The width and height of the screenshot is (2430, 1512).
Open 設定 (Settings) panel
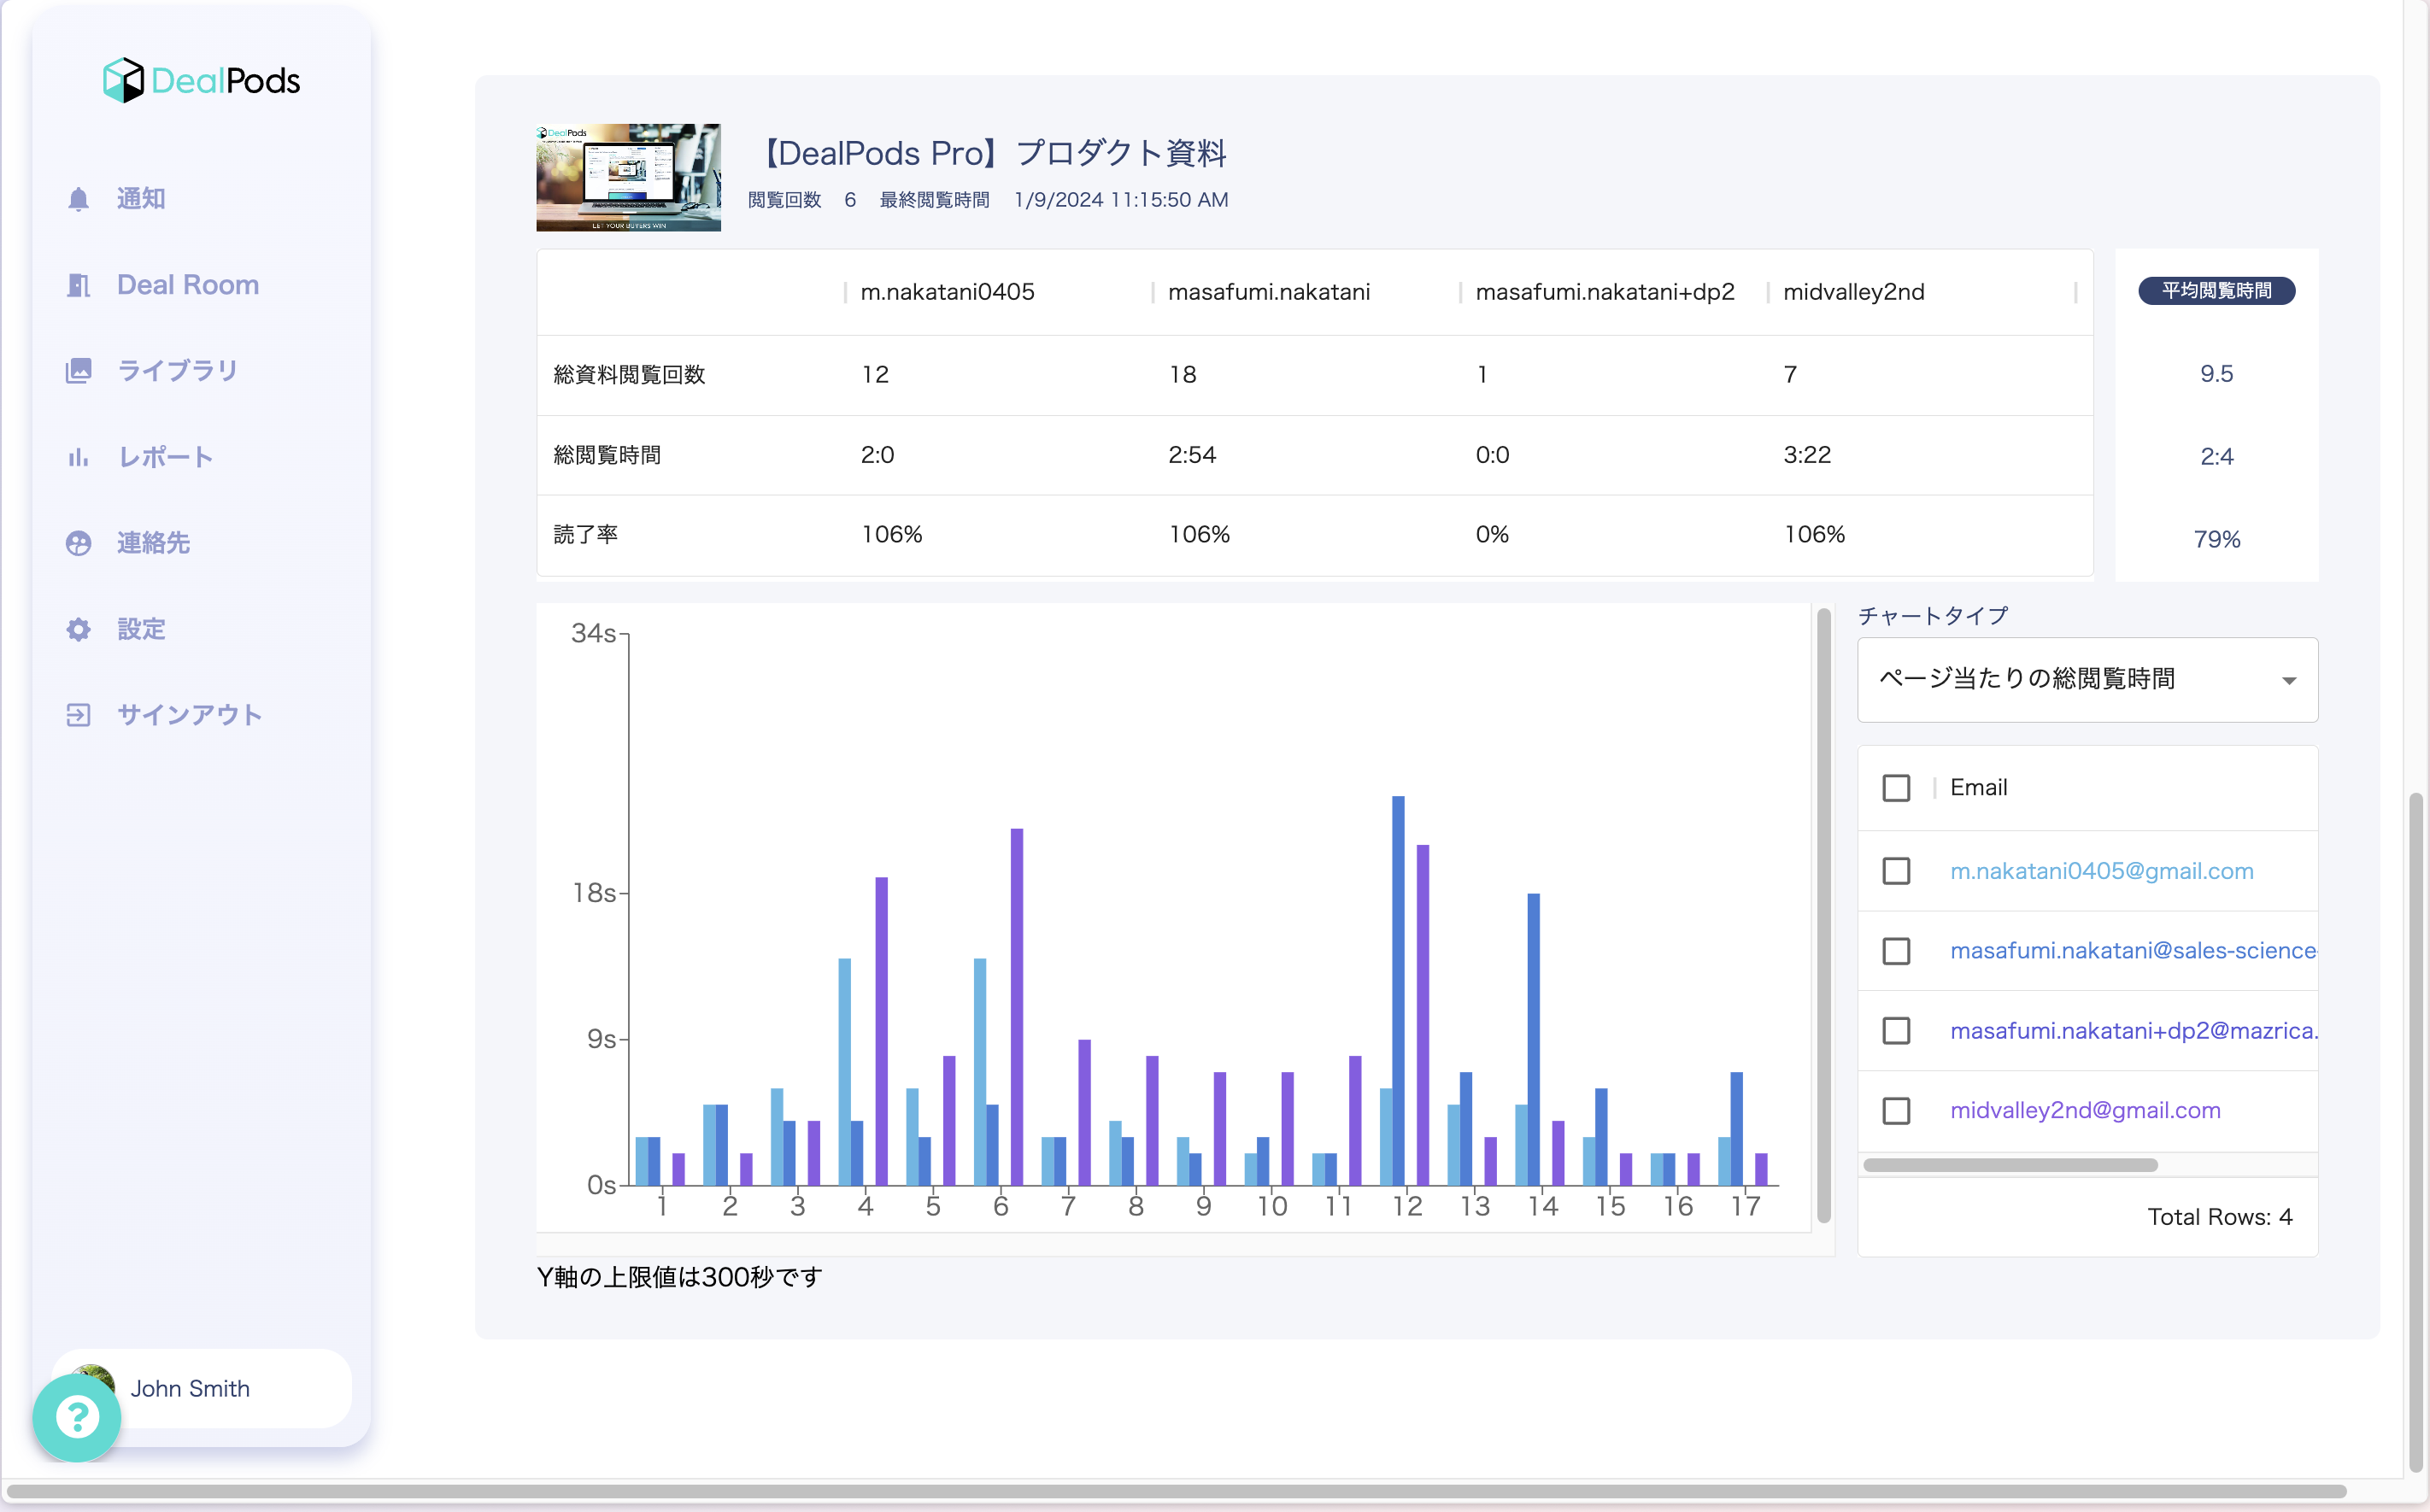coord(143,629)
